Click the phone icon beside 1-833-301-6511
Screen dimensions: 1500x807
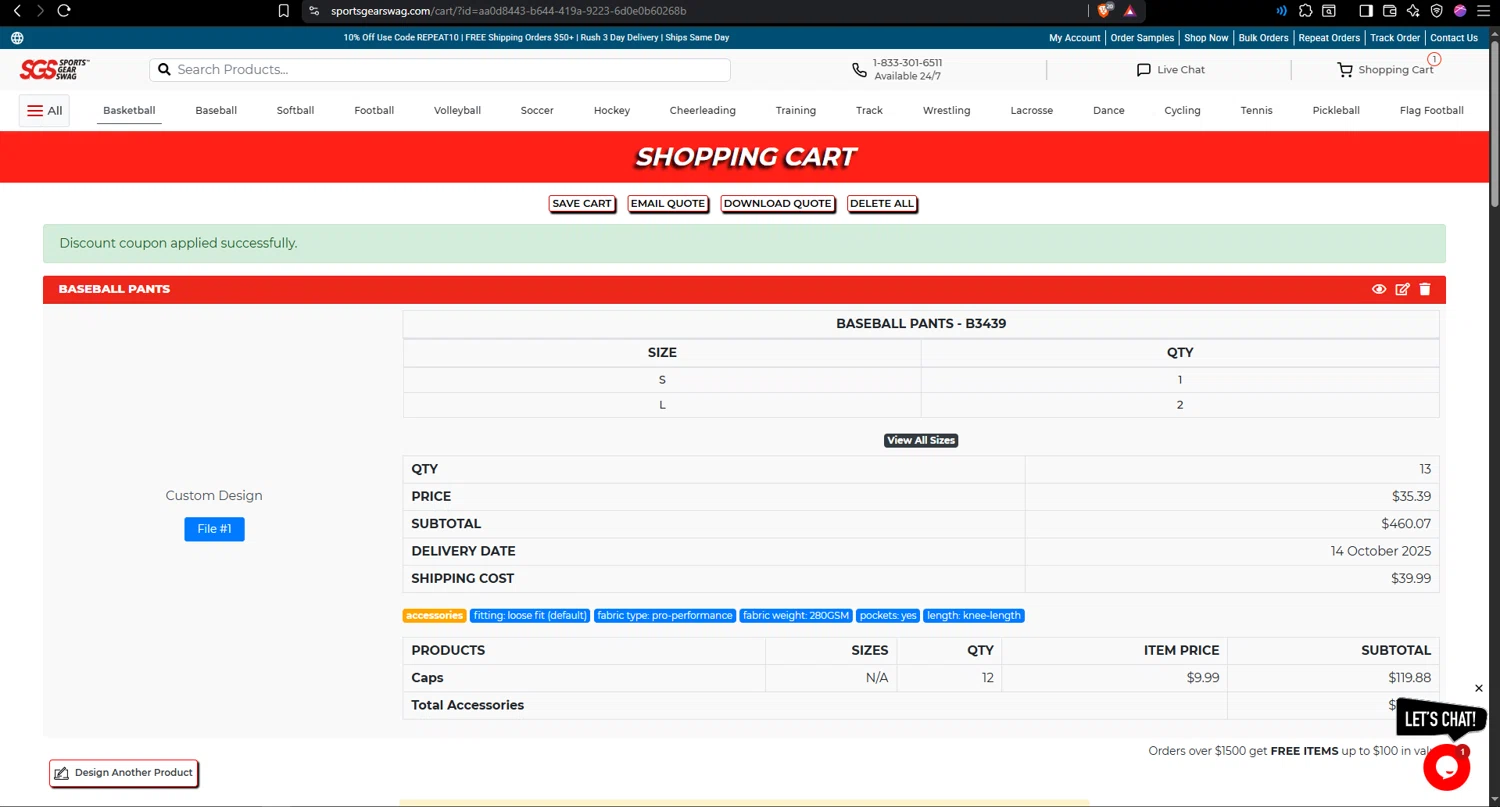point(859,70)
